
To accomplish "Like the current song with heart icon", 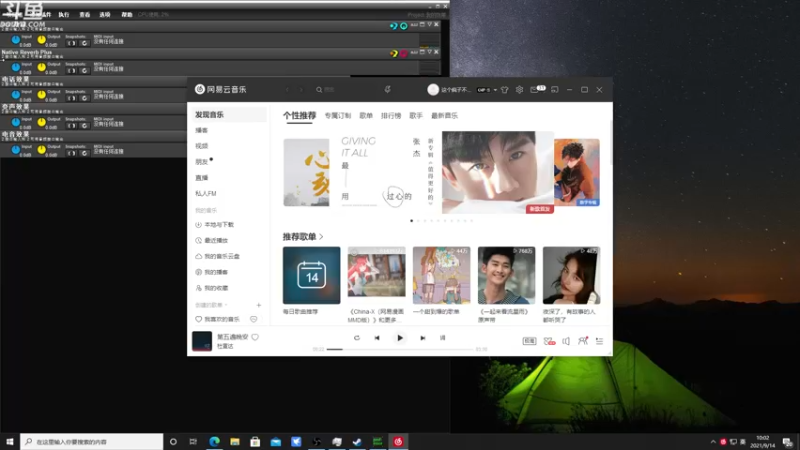I will pos(255,337).
